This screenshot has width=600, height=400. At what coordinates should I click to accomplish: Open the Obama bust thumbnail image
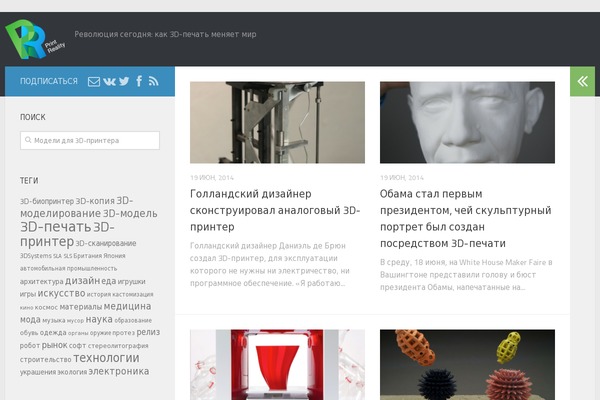pos(467,122)
